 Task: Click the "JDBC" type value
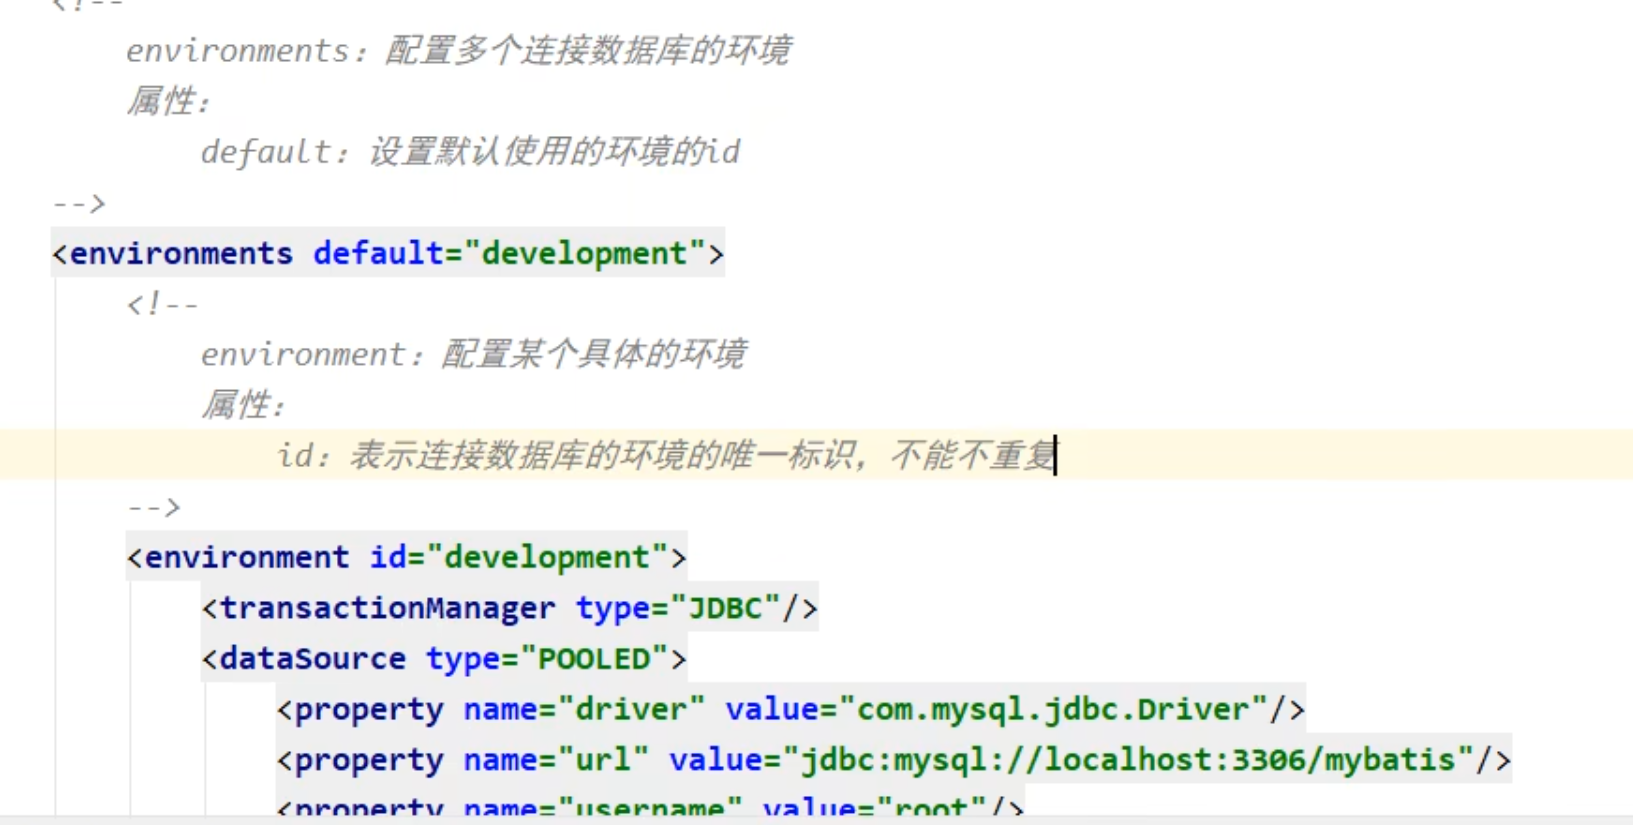coord(725,608)
